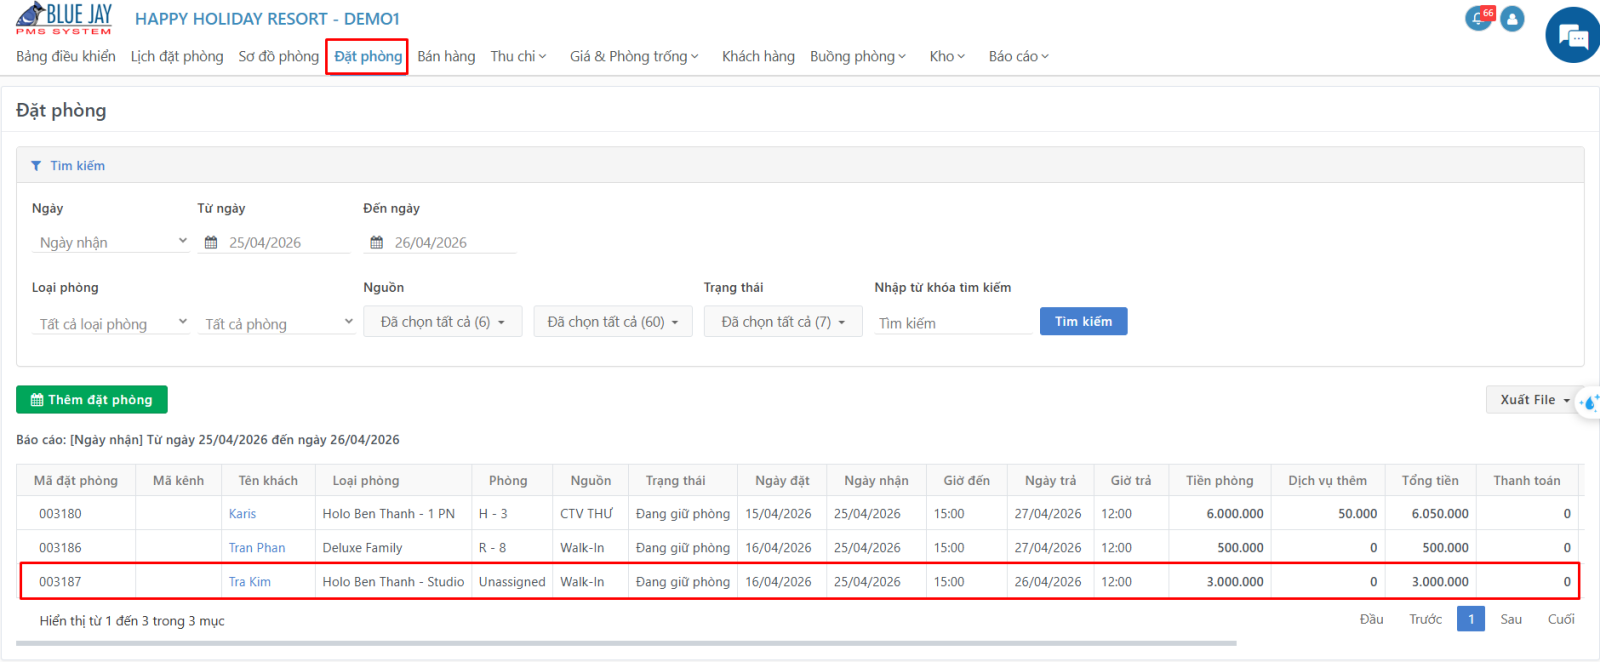Image resolution: width=1600 pixels, height=662 pixels.
Task: Click the water-drop widget beside Xuất File
Action: pos(1589,403)
